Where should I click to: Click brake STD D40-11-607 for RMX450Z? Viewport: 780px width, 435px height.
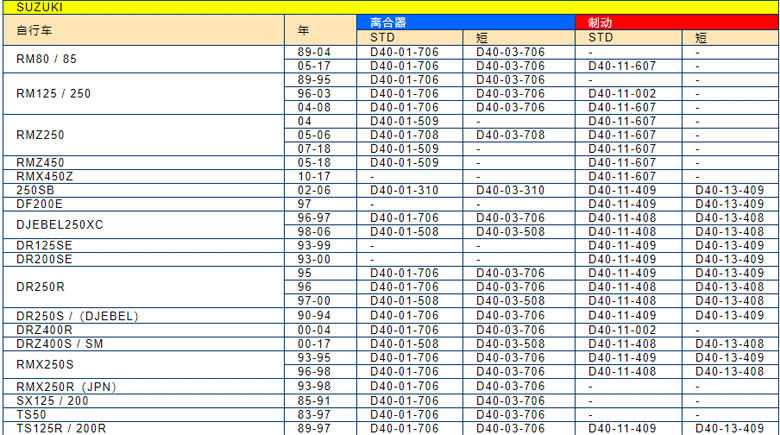point(622,176)
